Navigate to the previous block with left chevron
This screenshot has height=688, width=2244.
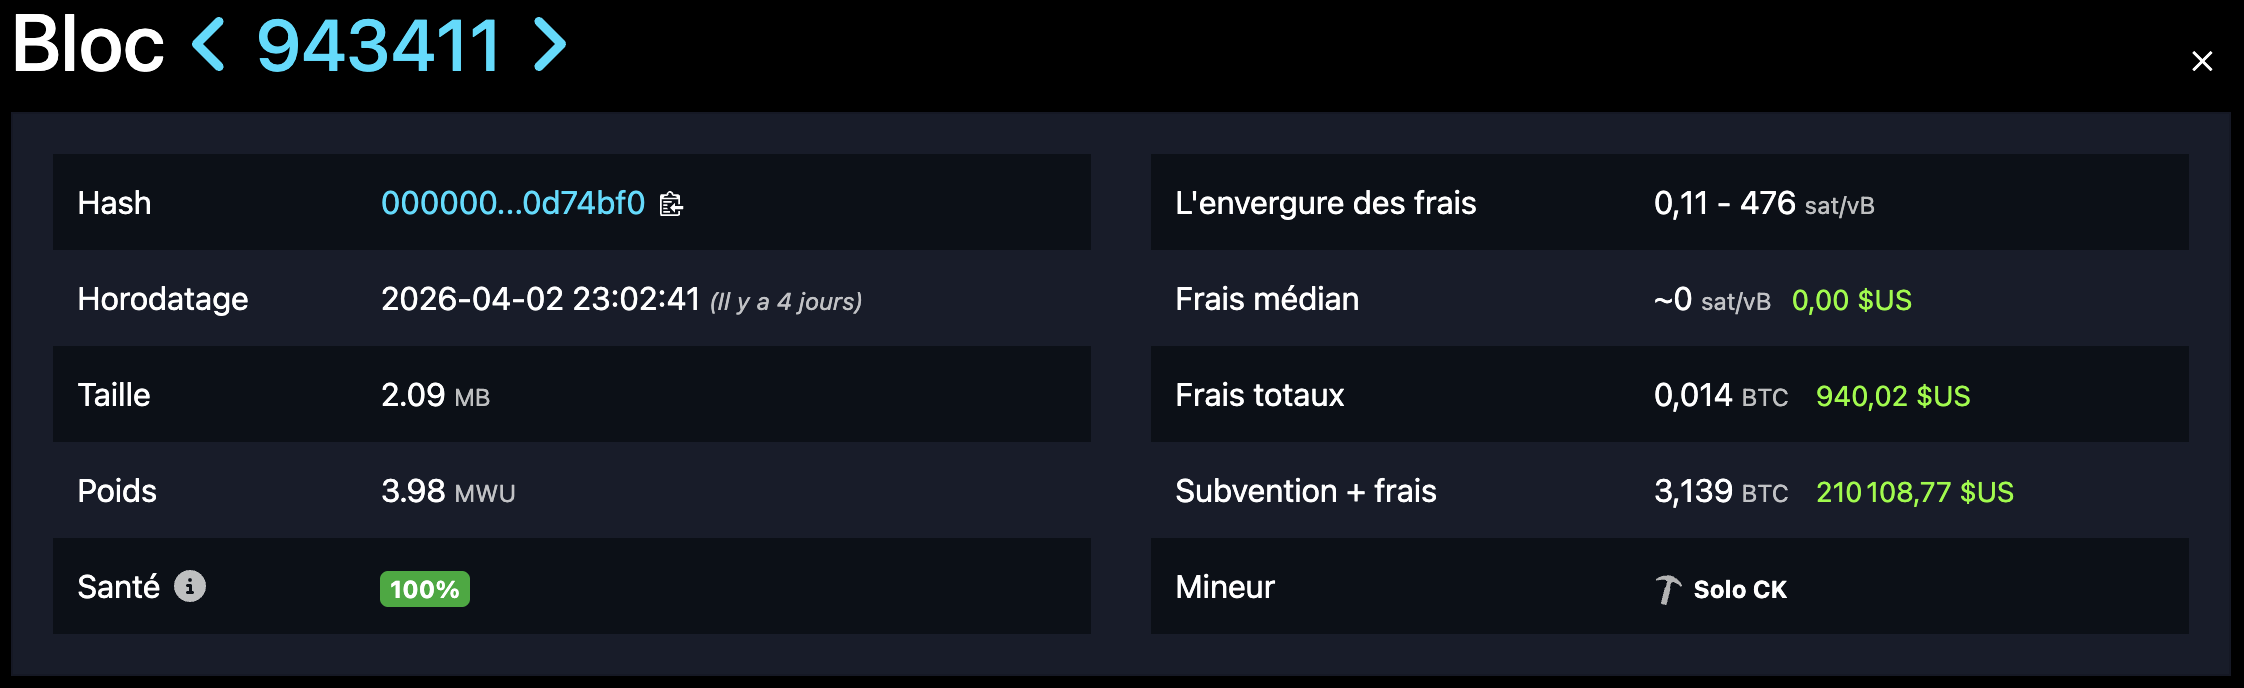[210, 43]
